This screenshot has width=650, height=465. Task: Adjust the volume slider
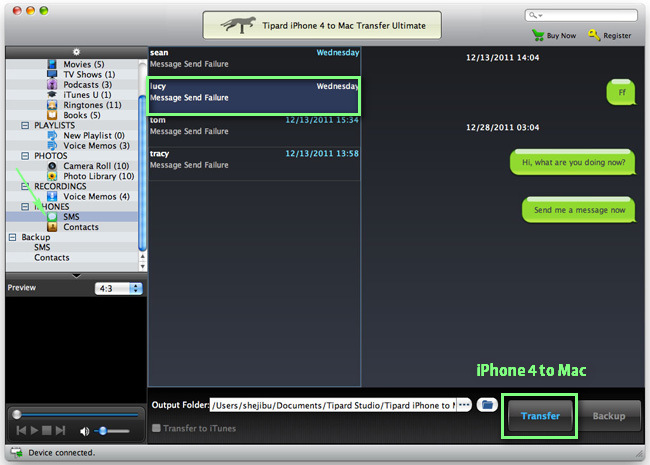112,431
